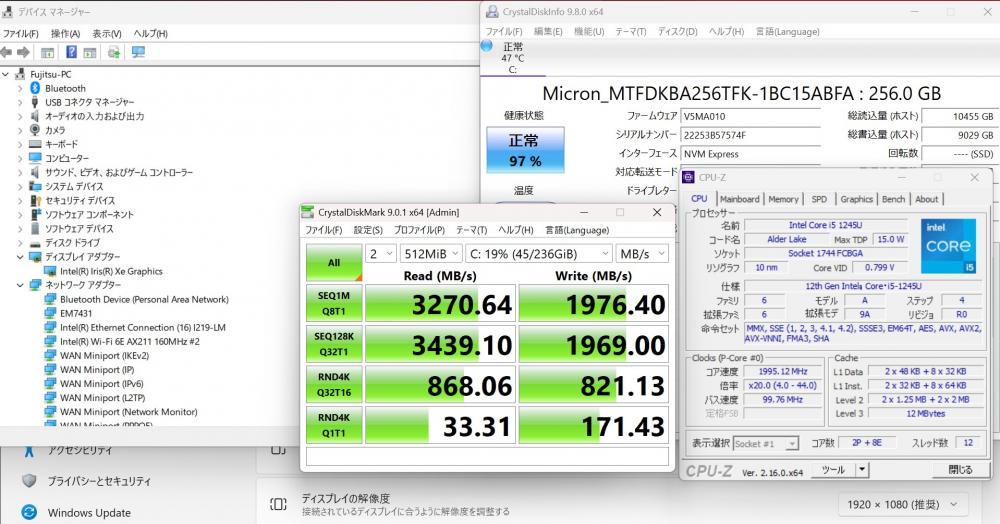Switch to the Mainboard tab in CPU-Z
The height and width of the screenshot is (524, 1000).
(x=740, y=199)
